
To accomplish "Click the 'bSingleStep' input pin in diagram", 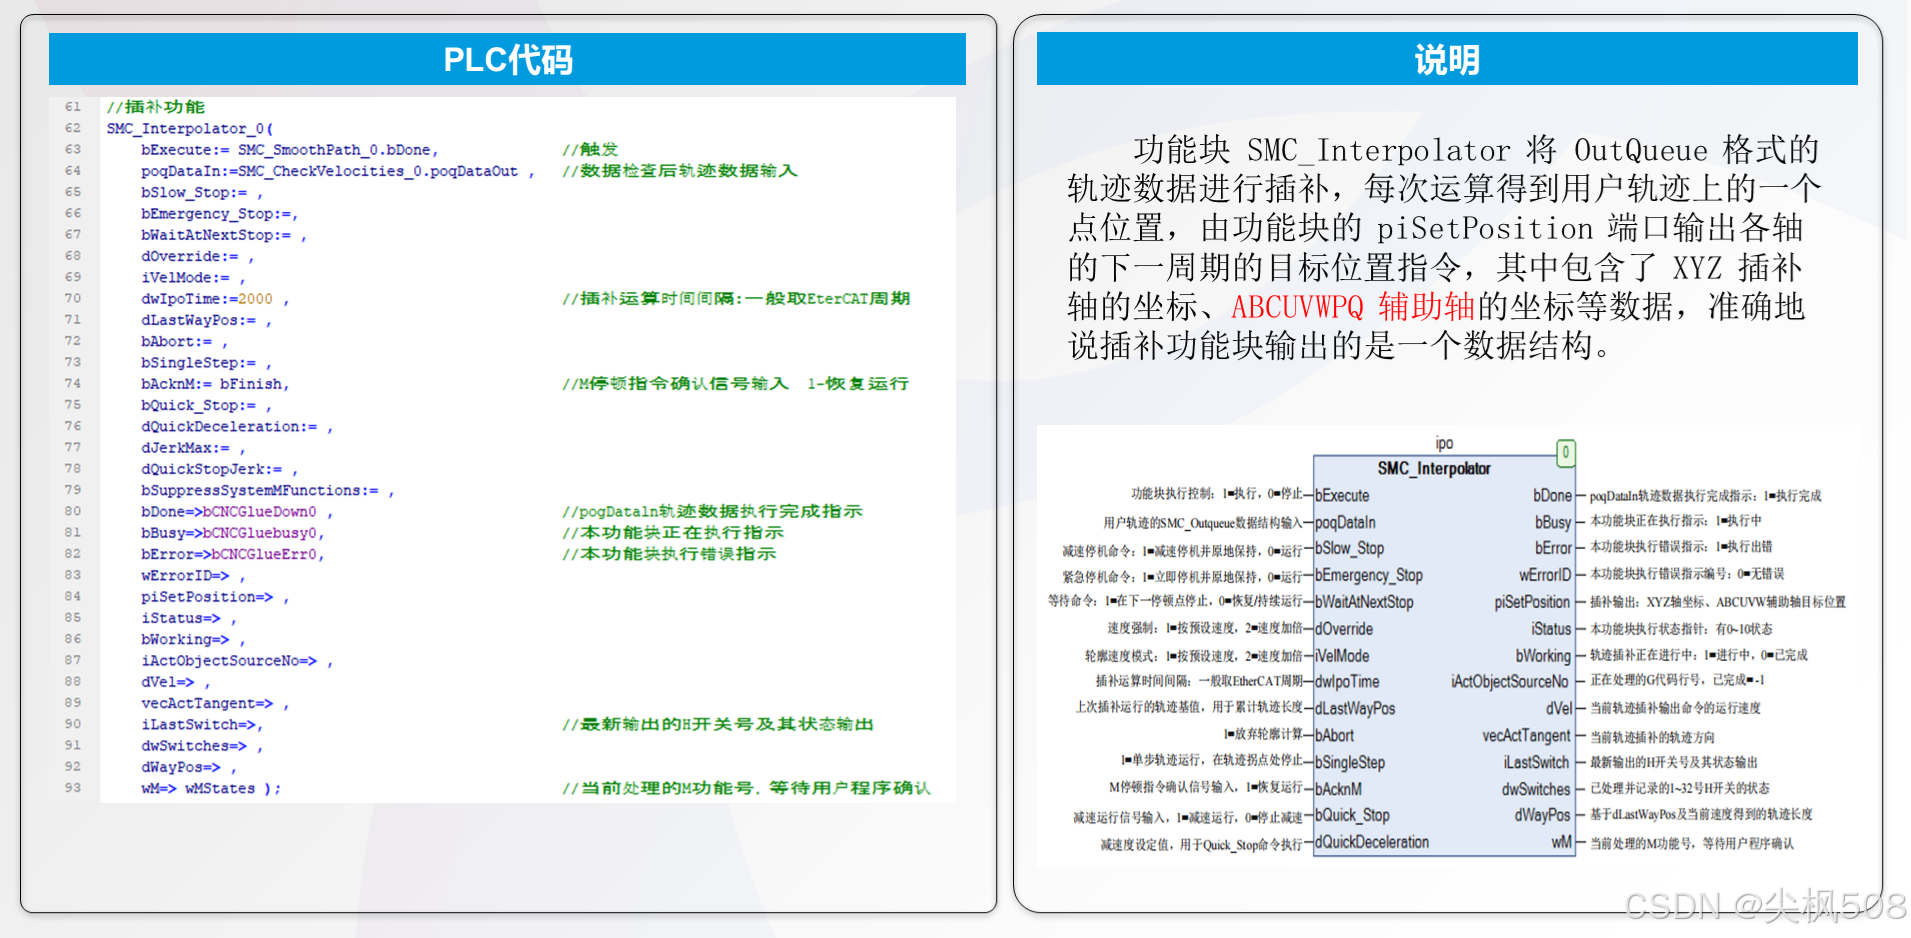I will (1350, 762).
